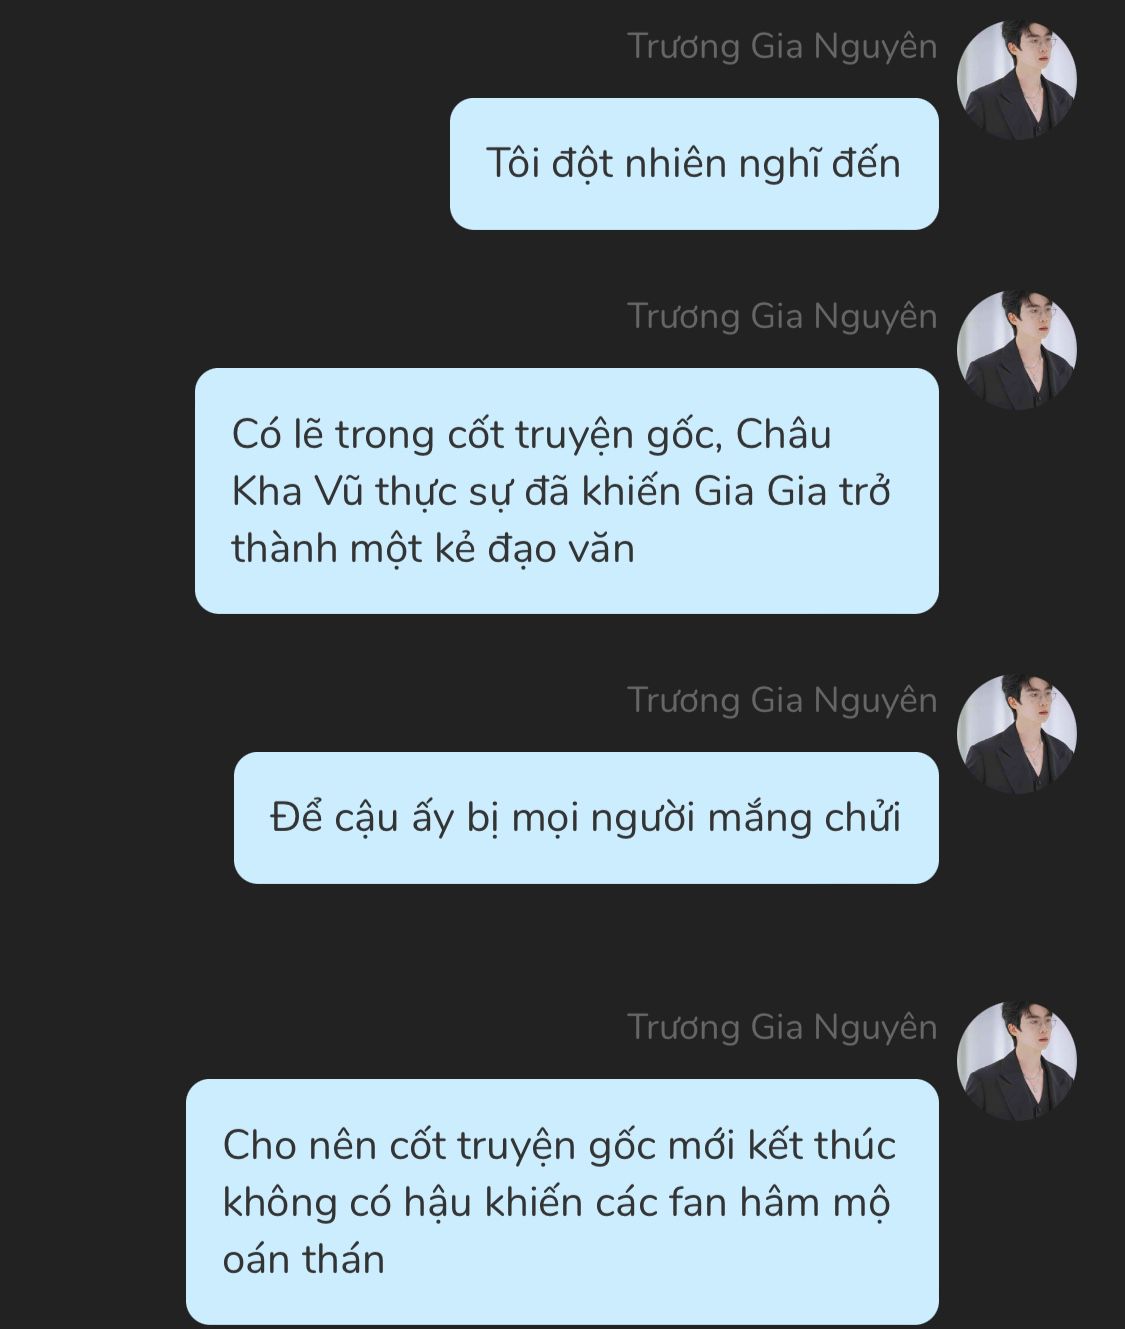The width and height of the screenshot is (1125, 1329).
Task: Select avatar next to the "Cho nên cốt truyện" message
Action: click(1017, 1061)
